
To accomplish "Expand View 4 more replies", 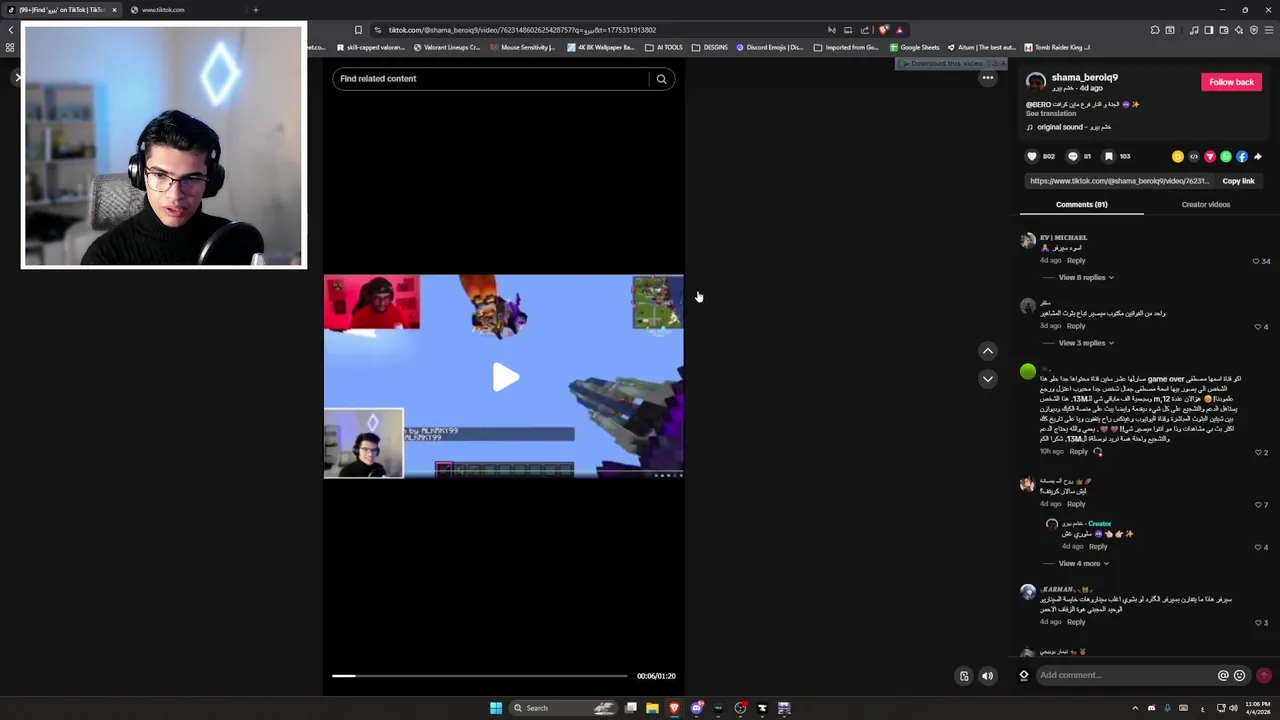I will [1083, 563].
